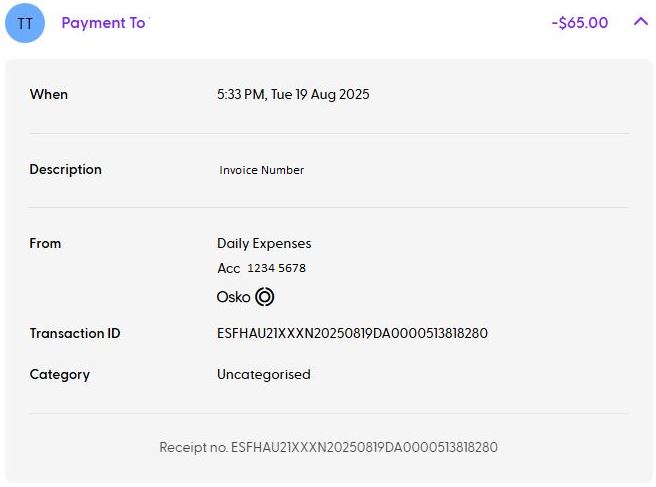Image resolution: width=656 pixels, height=487 pixels.
Task: Click the TT avatar circle
Action: [25, 23]
